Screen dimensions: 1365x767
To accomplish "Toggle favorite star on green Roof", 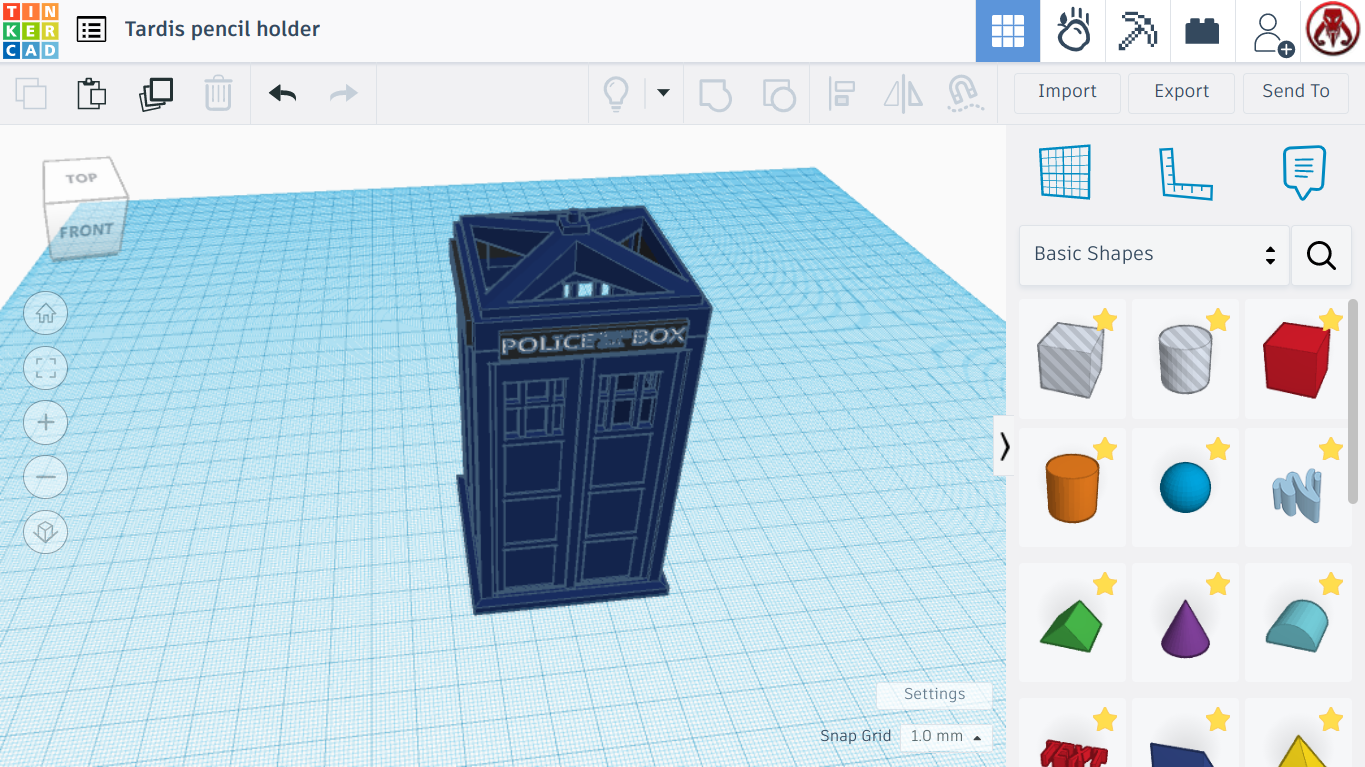I will 1105,584.
